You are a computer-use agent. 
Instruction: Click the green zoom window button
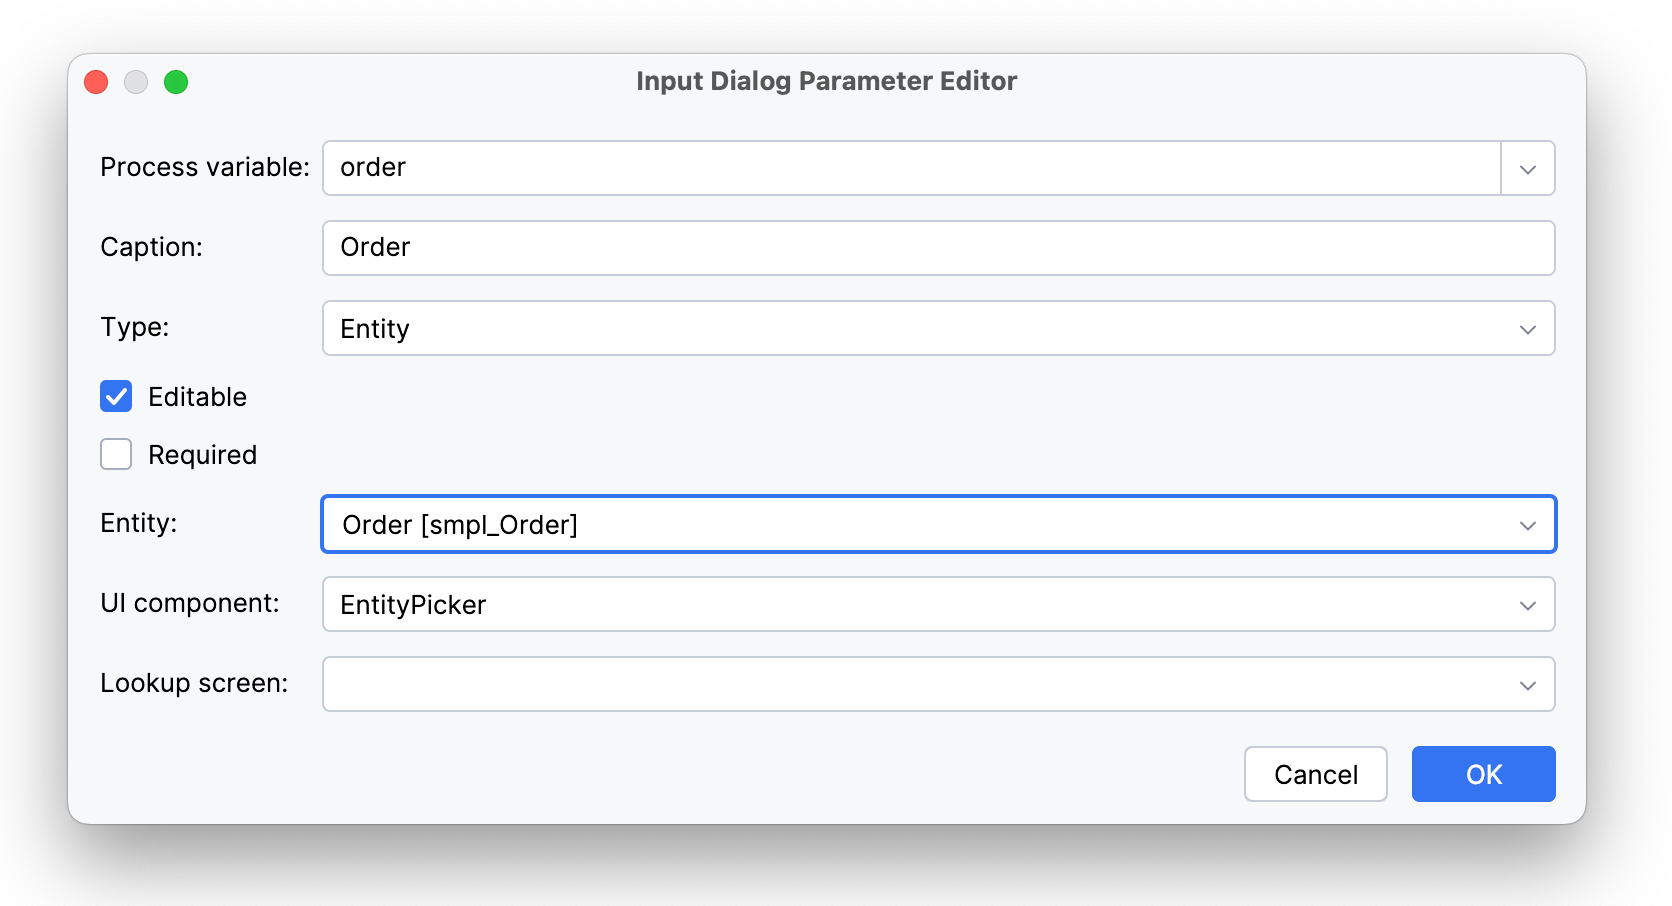[176, 82]
